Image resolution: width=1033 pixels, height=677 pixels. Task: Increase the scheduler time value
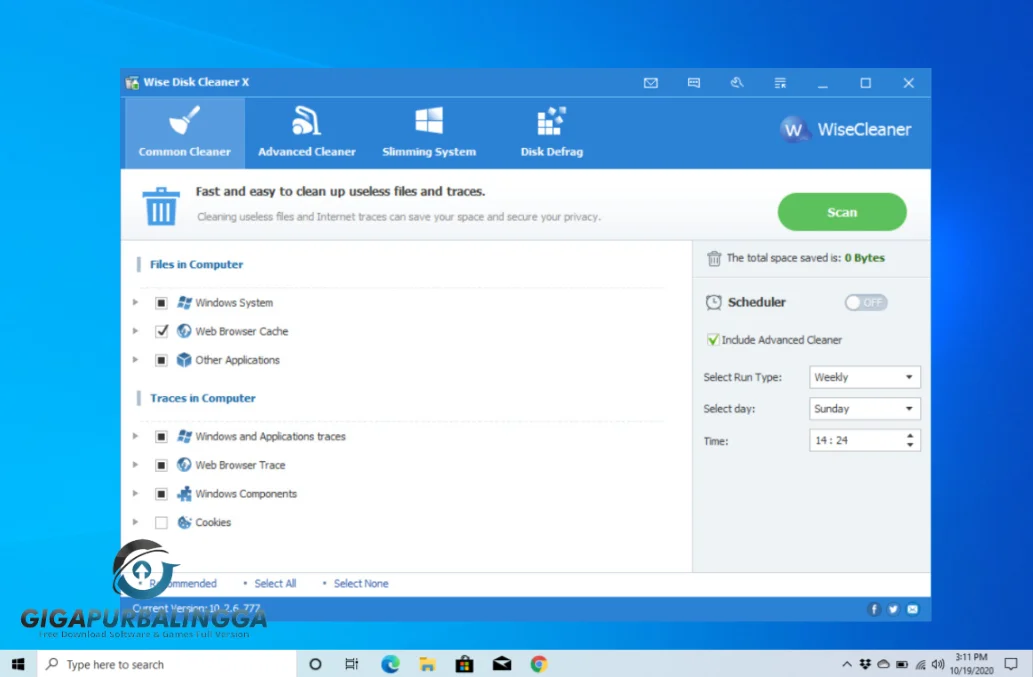(x=910, y=436)
